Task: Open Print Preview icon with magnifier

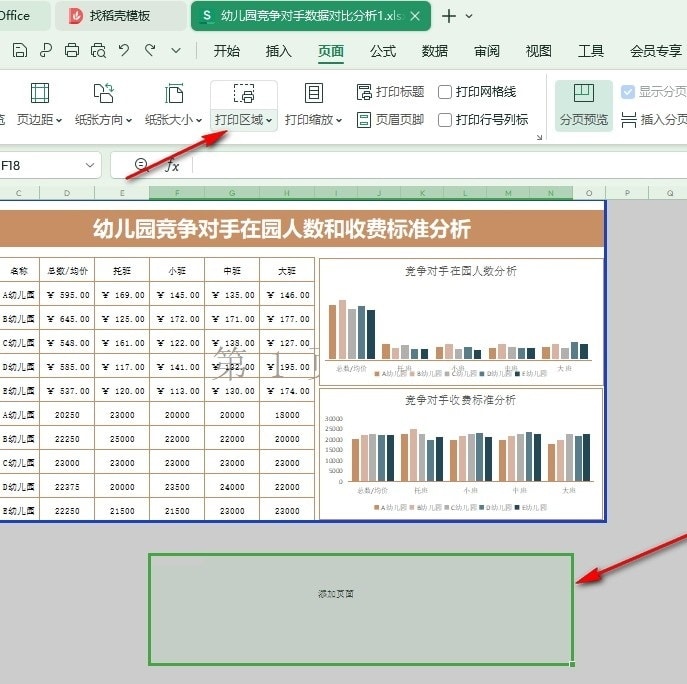Action: point(98,51)
